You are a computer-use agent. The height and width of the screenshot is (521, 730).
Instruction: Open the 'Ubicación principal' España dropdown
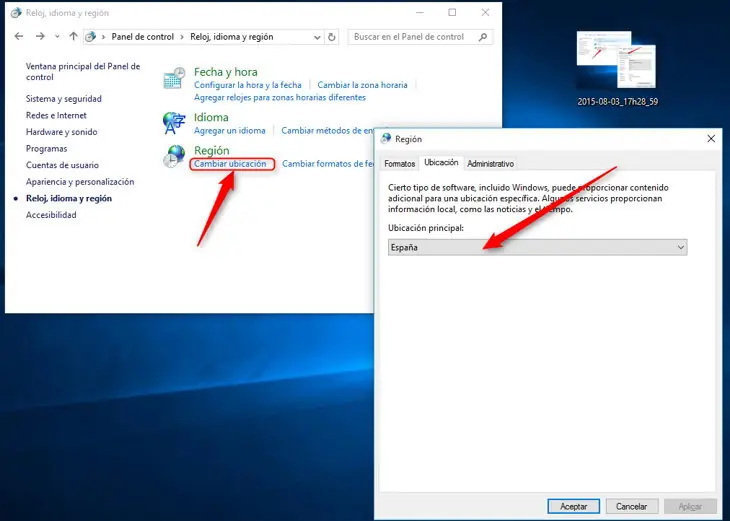pyautogui.click(x=537, y=247)
